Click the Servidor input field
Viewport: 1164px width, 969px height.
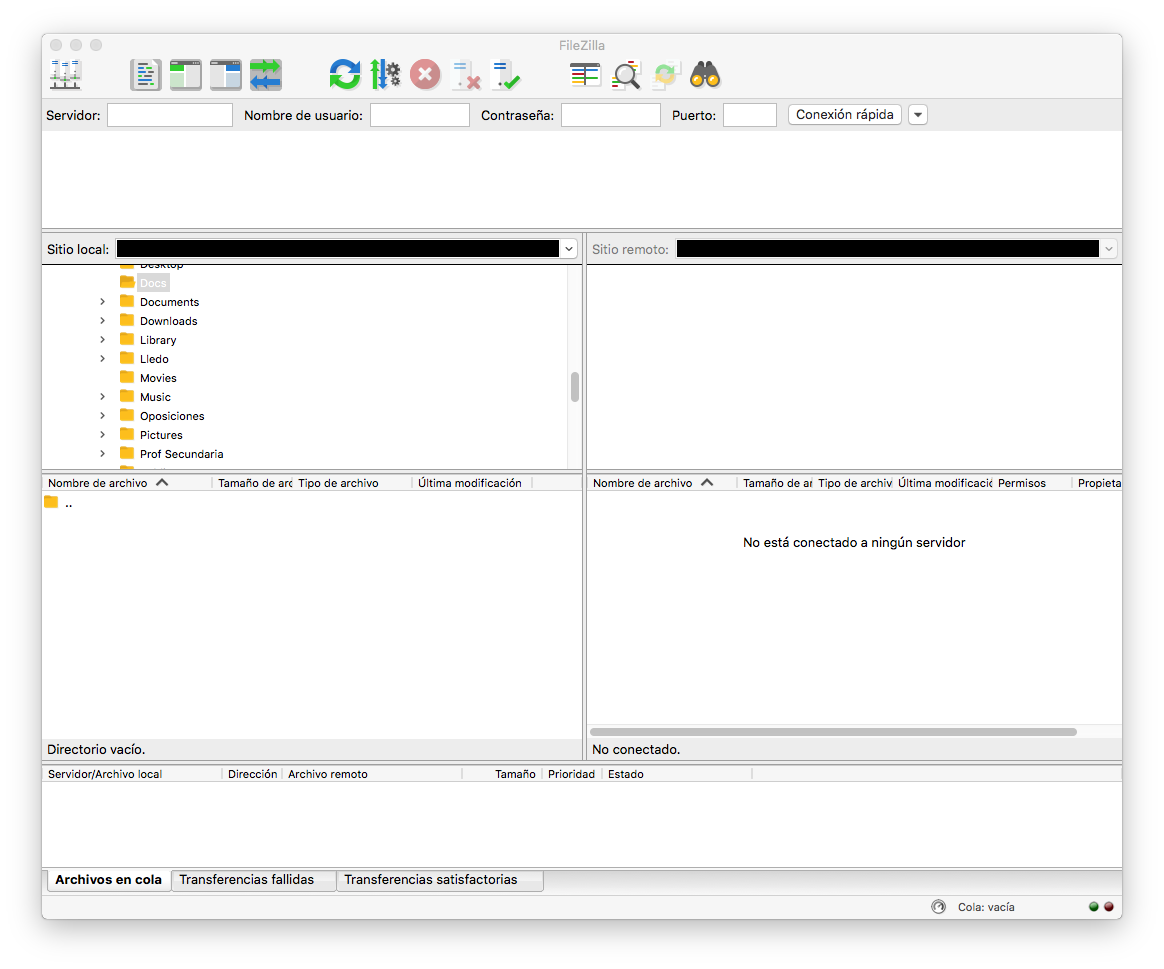point(170,115)
